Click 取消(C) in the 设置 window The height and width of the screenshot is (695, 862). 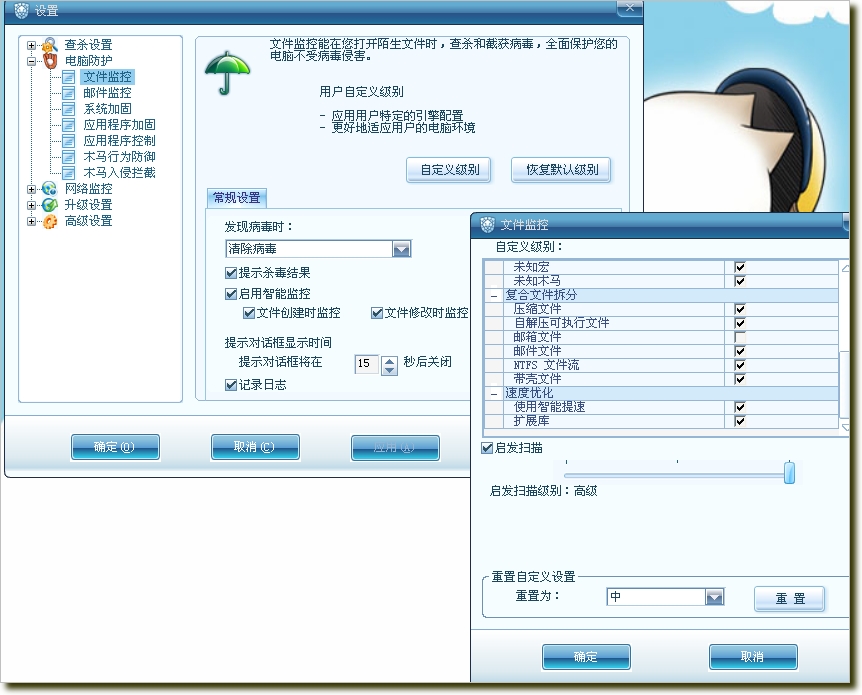[x=256, y=448]
